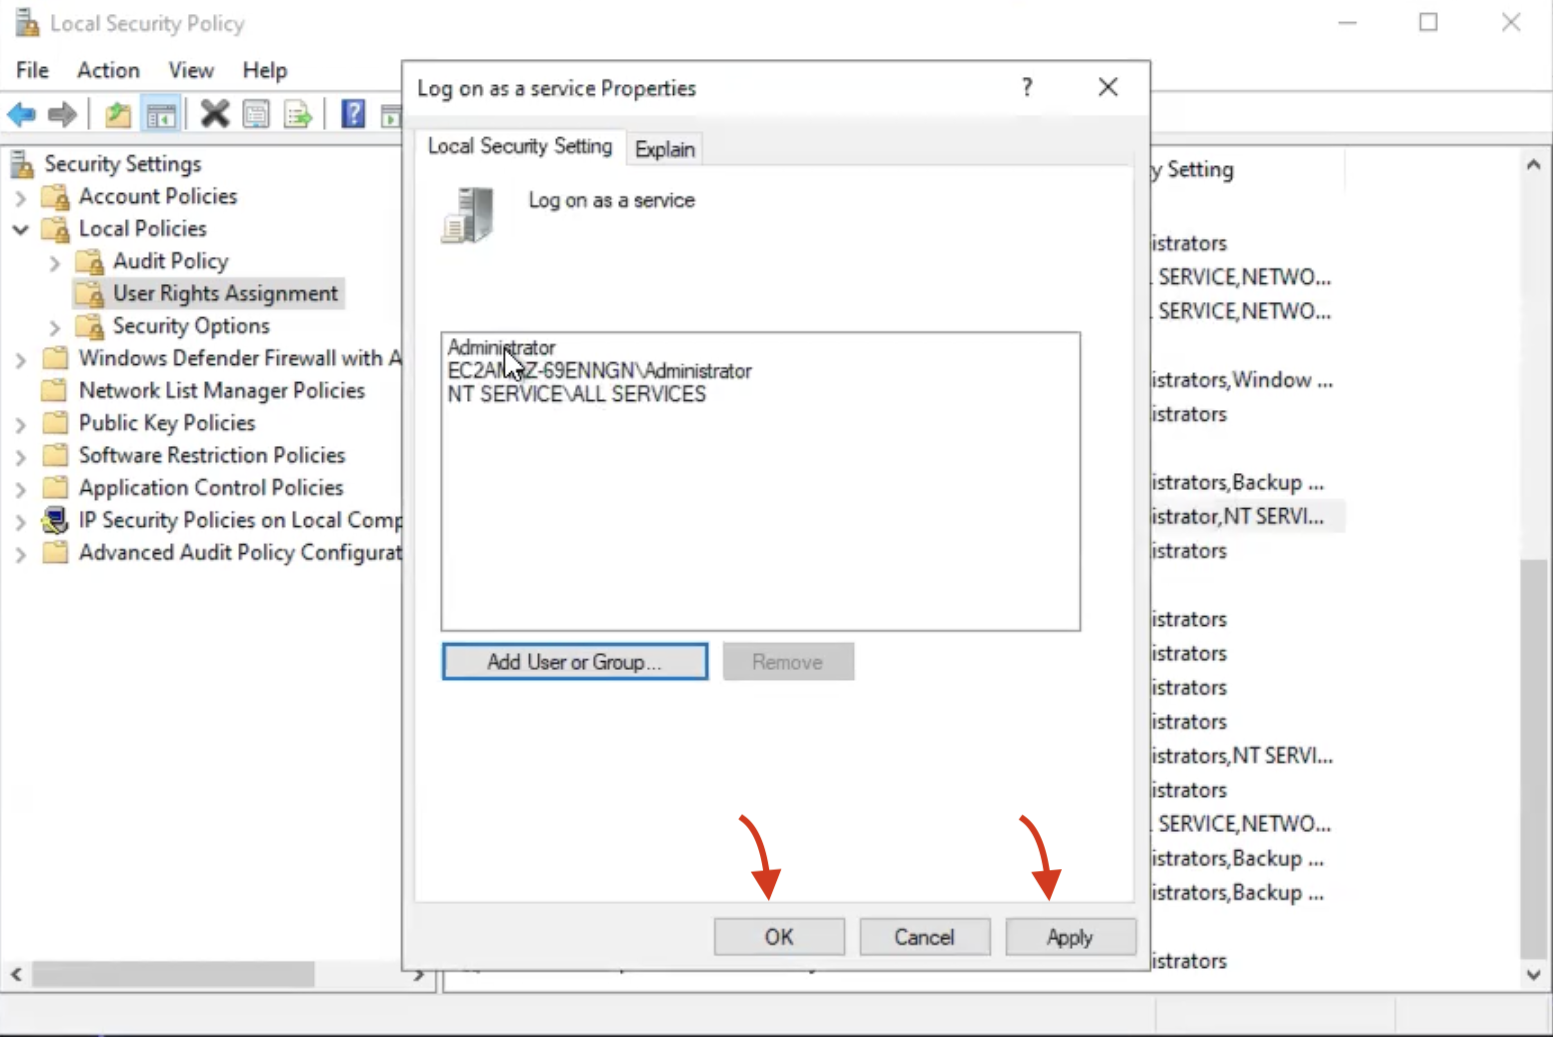Open the Action menu

click(x=108, y=70)
